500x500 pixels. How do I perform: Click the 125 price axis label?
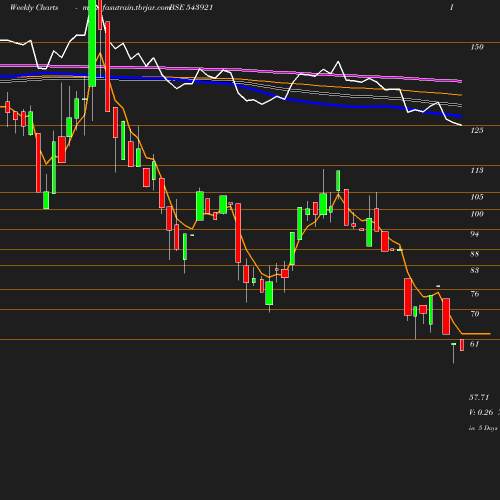coord(477,130)
